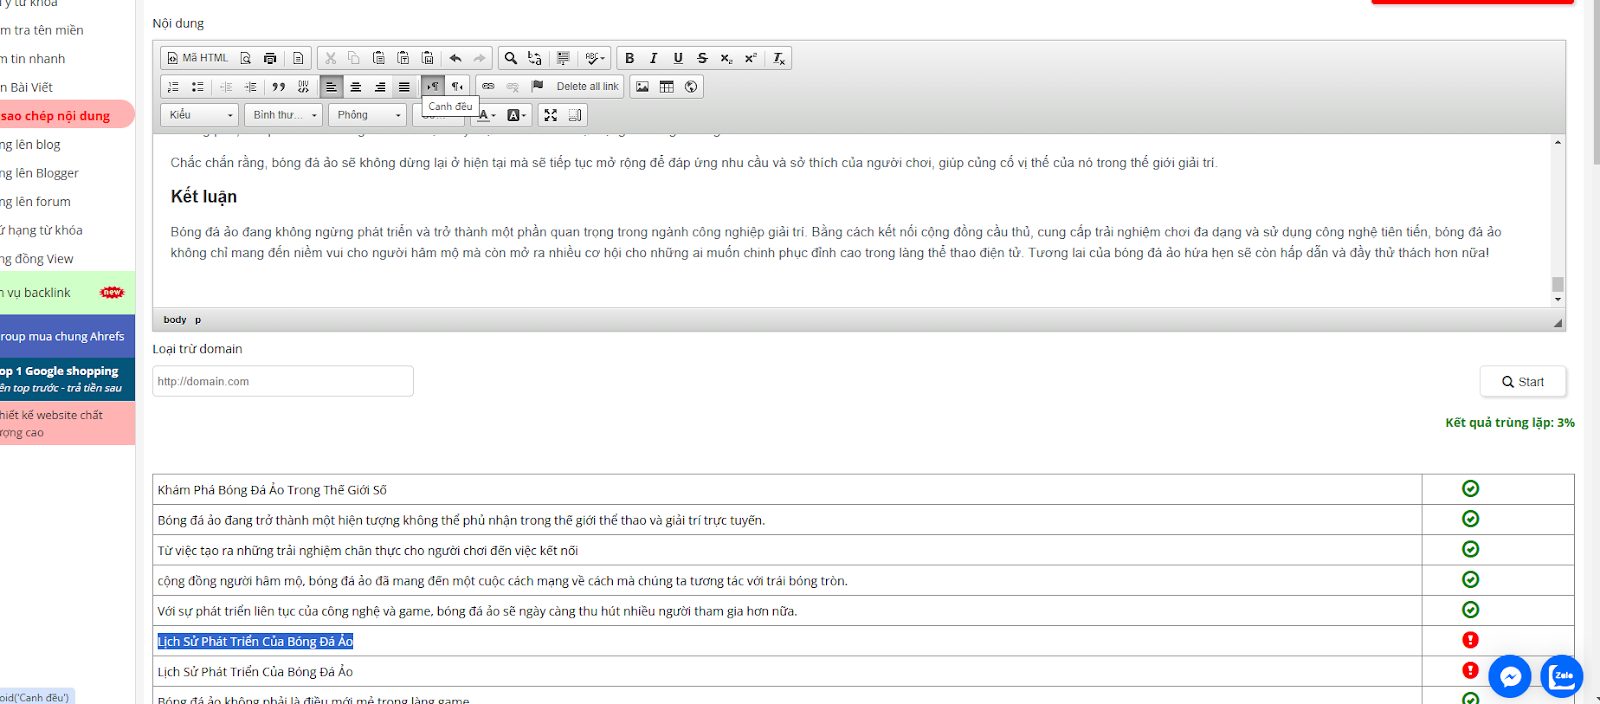Toggle italic formatting
Viewport: 1600px width, 704px height.
tap(654, 58)
